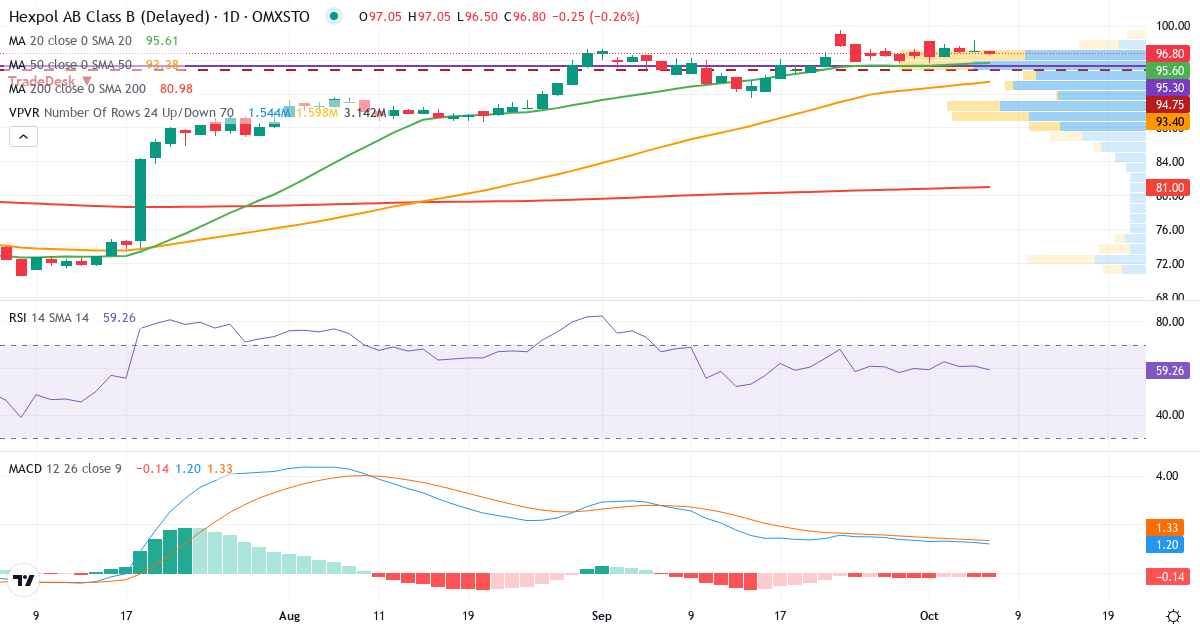Click the close price C96.80 value
The height and width of the screenshot is (630, 1200).
pyautogui.click(x=524, y=17)
